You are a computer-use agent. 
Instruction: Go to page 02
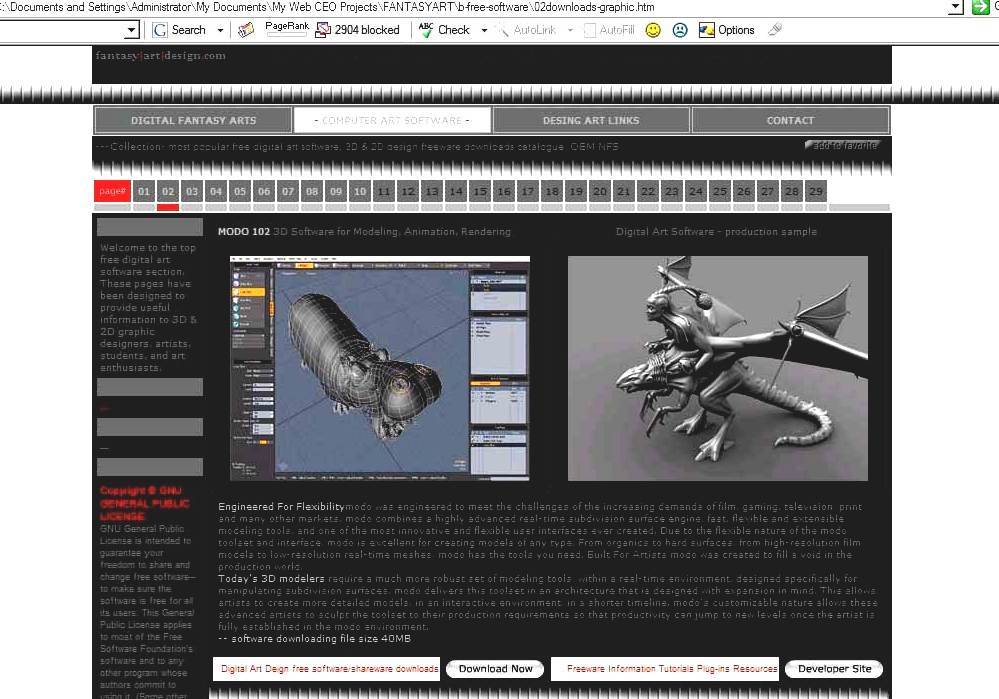point(168,191)
